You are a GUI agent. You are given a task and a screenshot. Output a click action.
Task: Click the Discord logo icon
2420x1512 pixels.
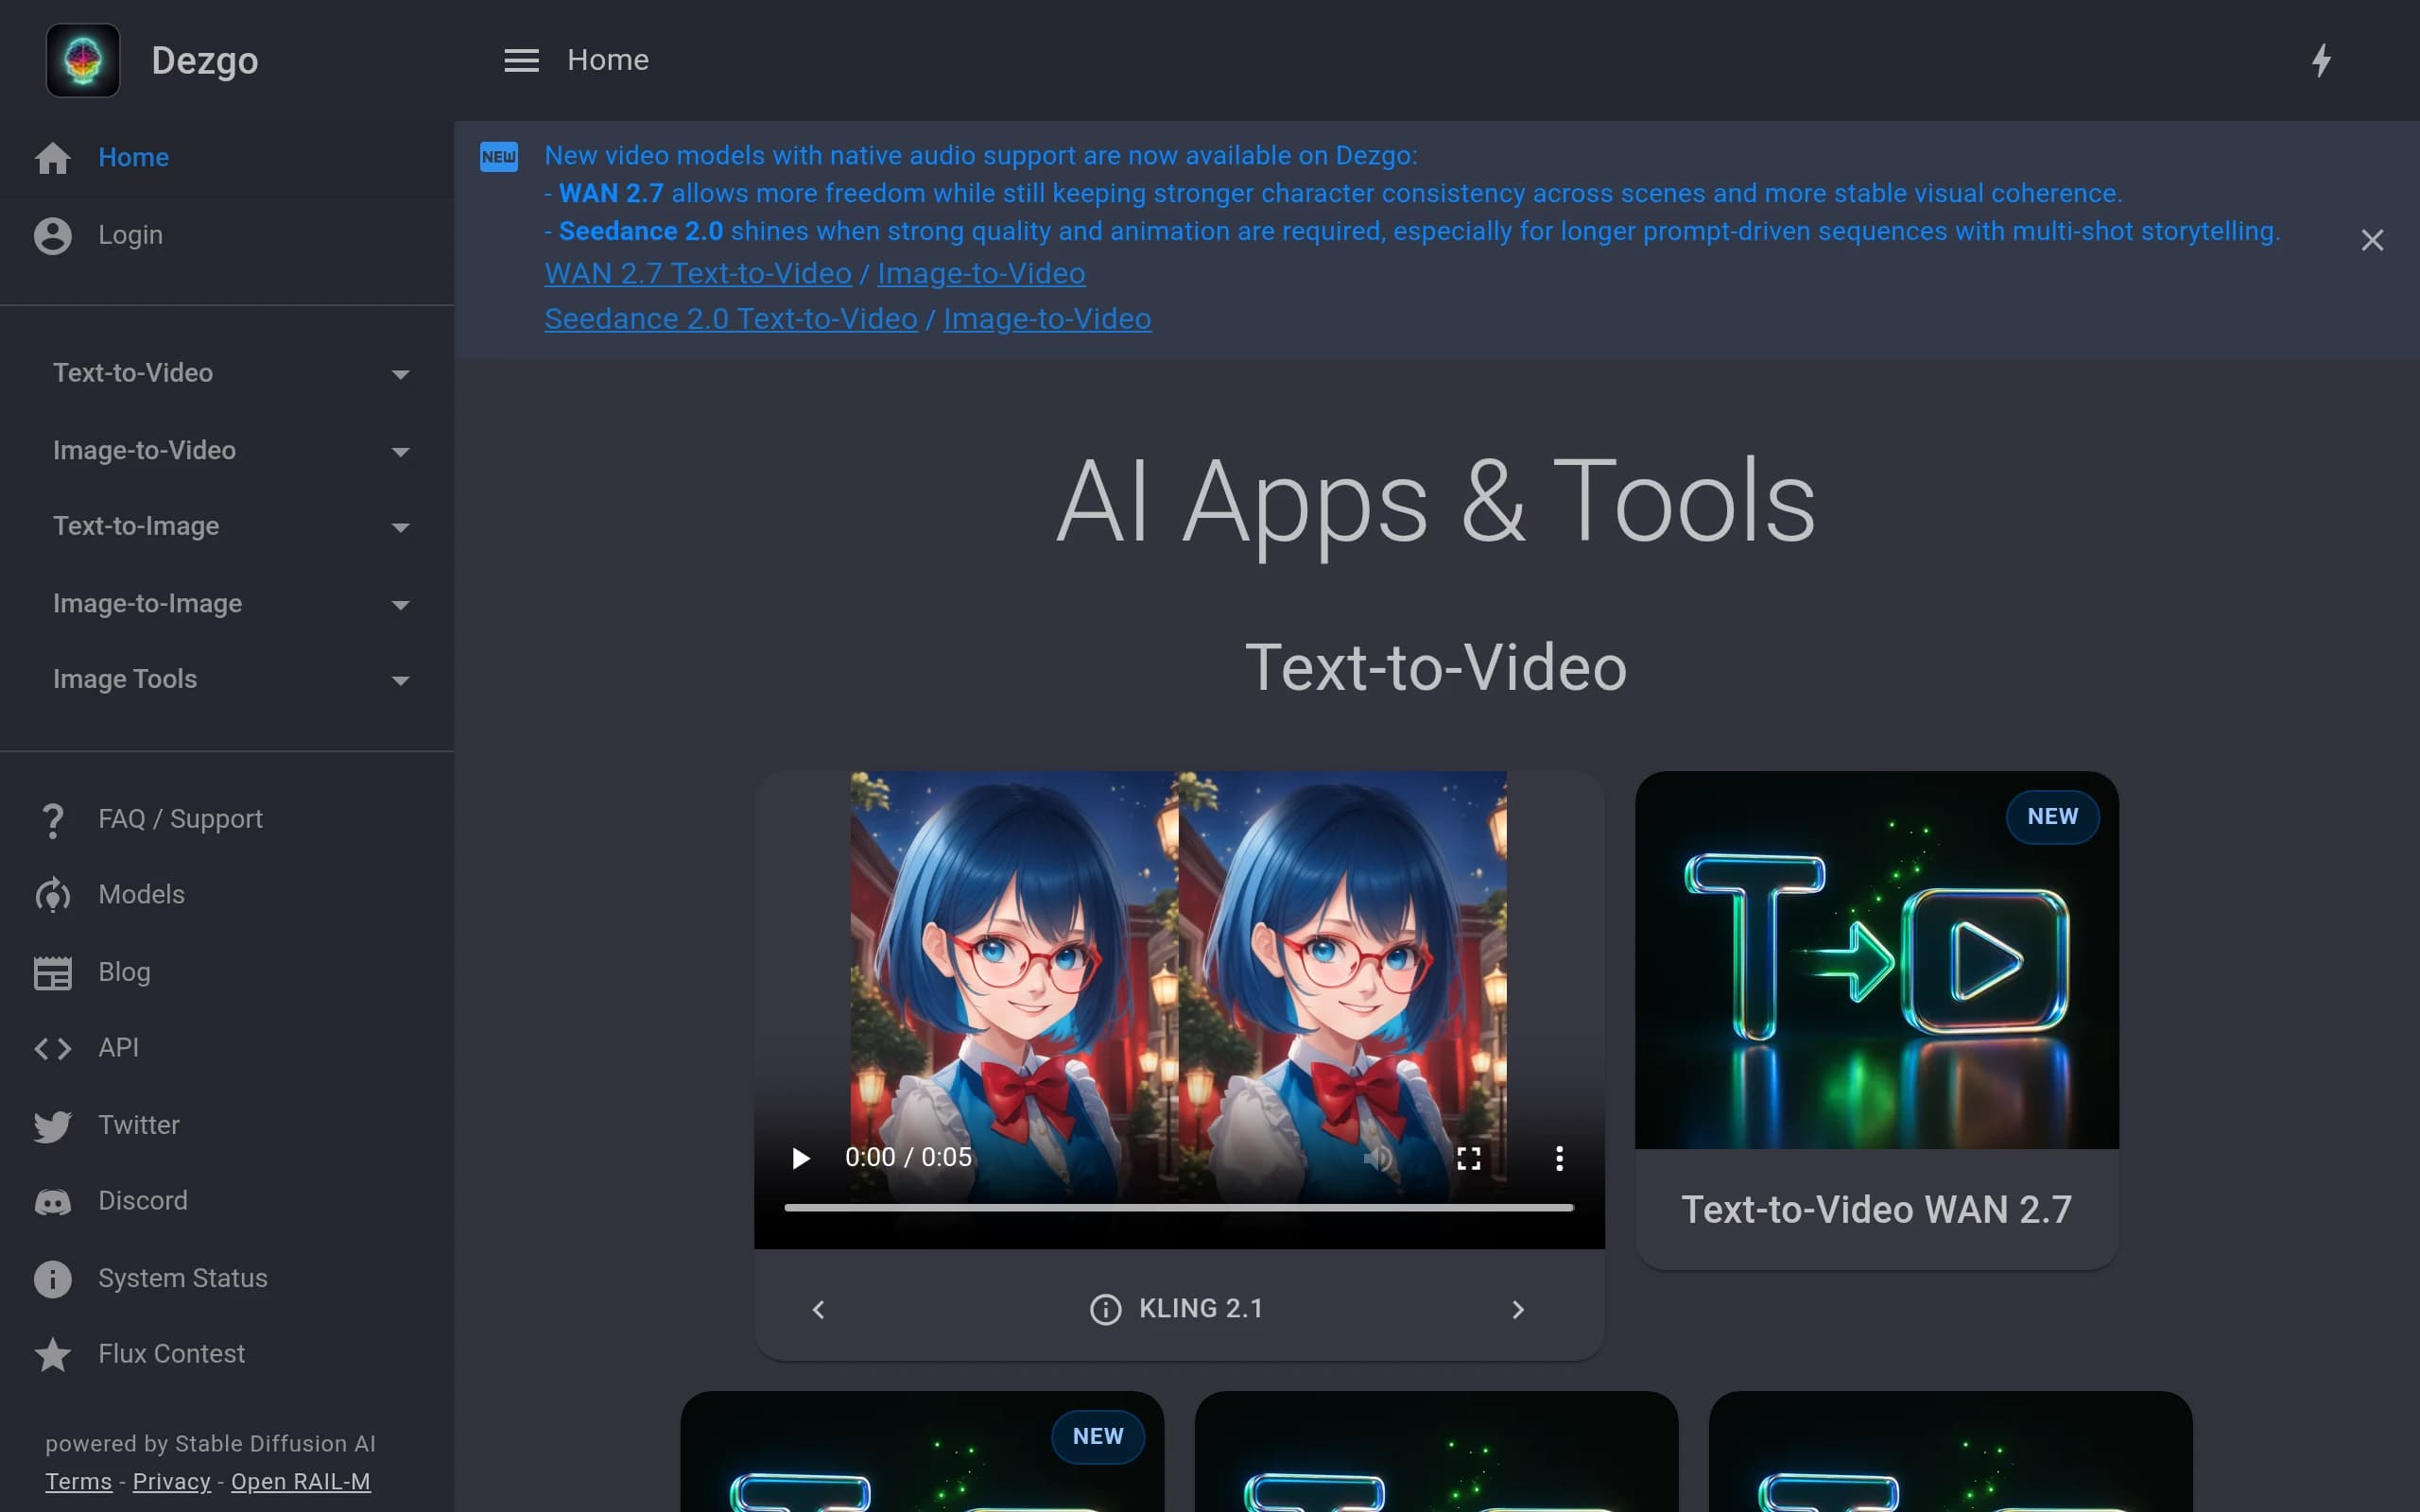coord(53,1201)
